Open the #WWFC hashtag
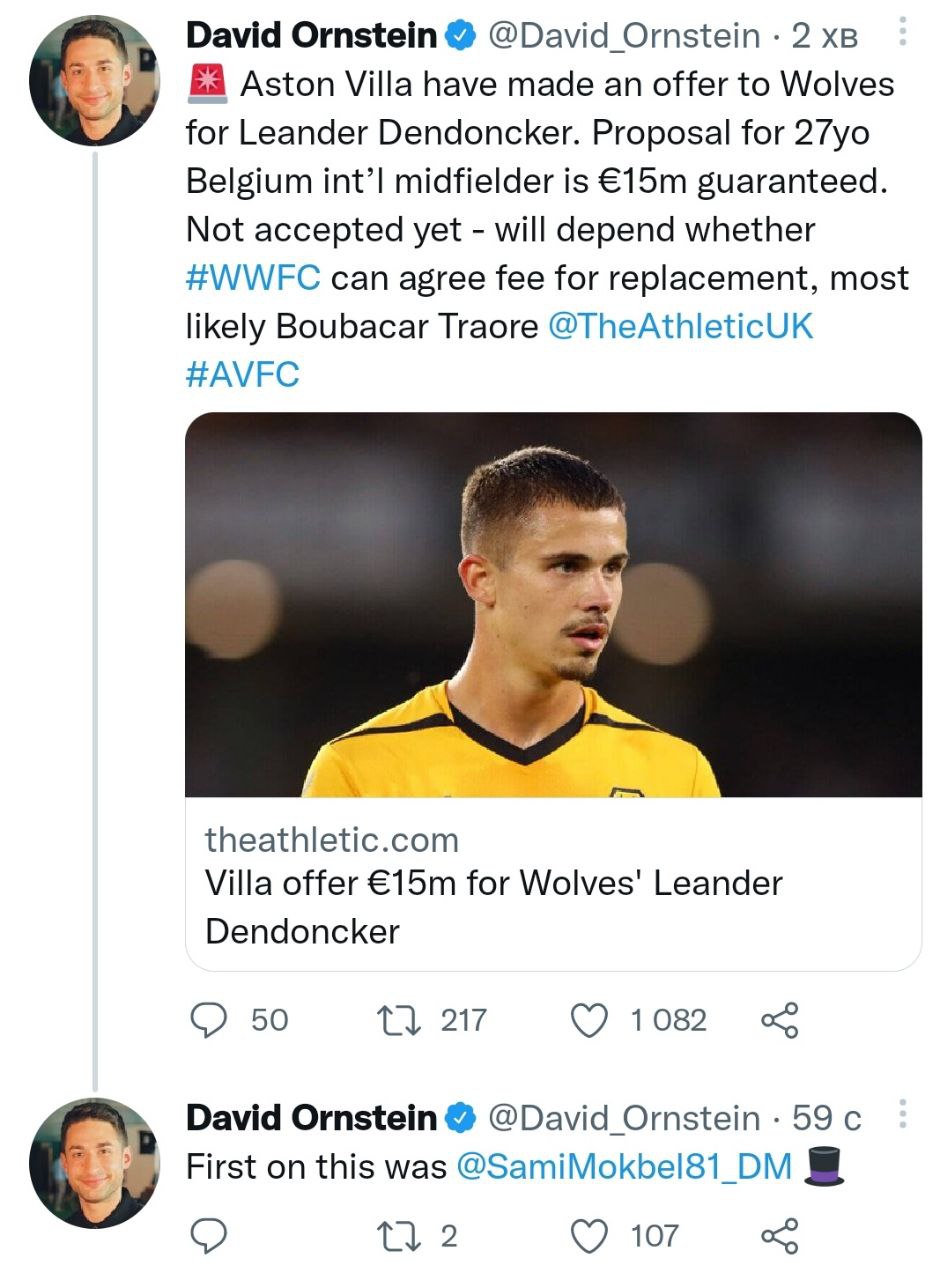The height and width of the screenshot is (1280, 951). click(253, 277)
